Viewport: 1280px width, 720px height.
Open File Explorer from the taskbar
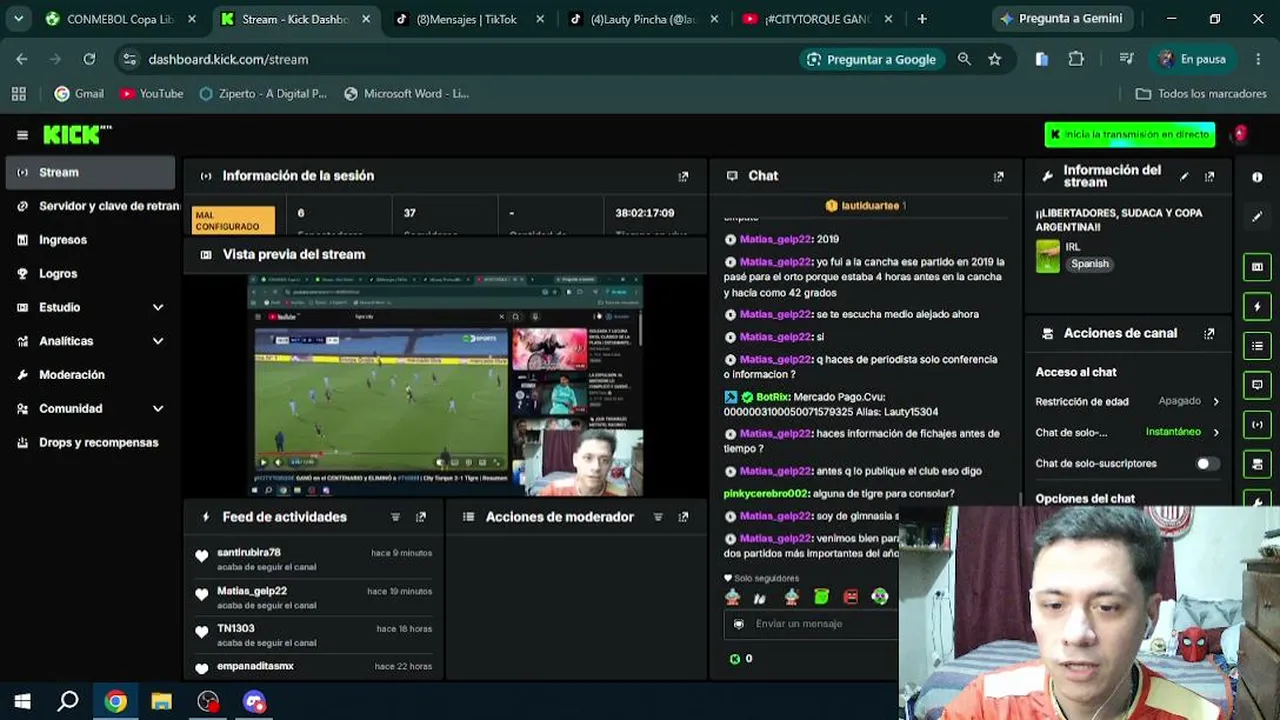point(161,701)
